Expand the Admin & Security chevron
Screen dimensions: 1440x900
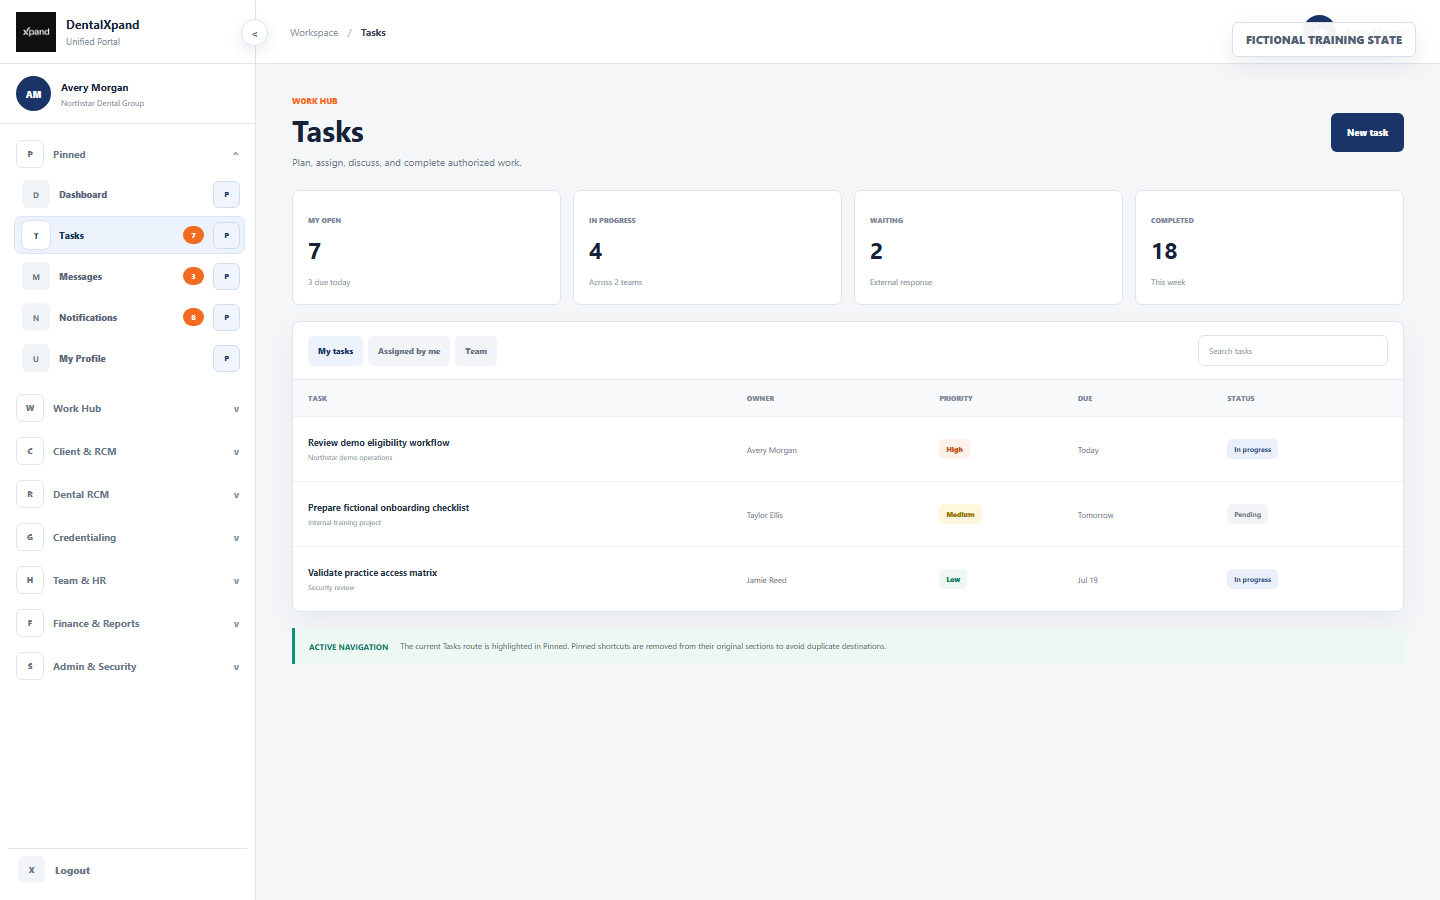pos(236,667)
